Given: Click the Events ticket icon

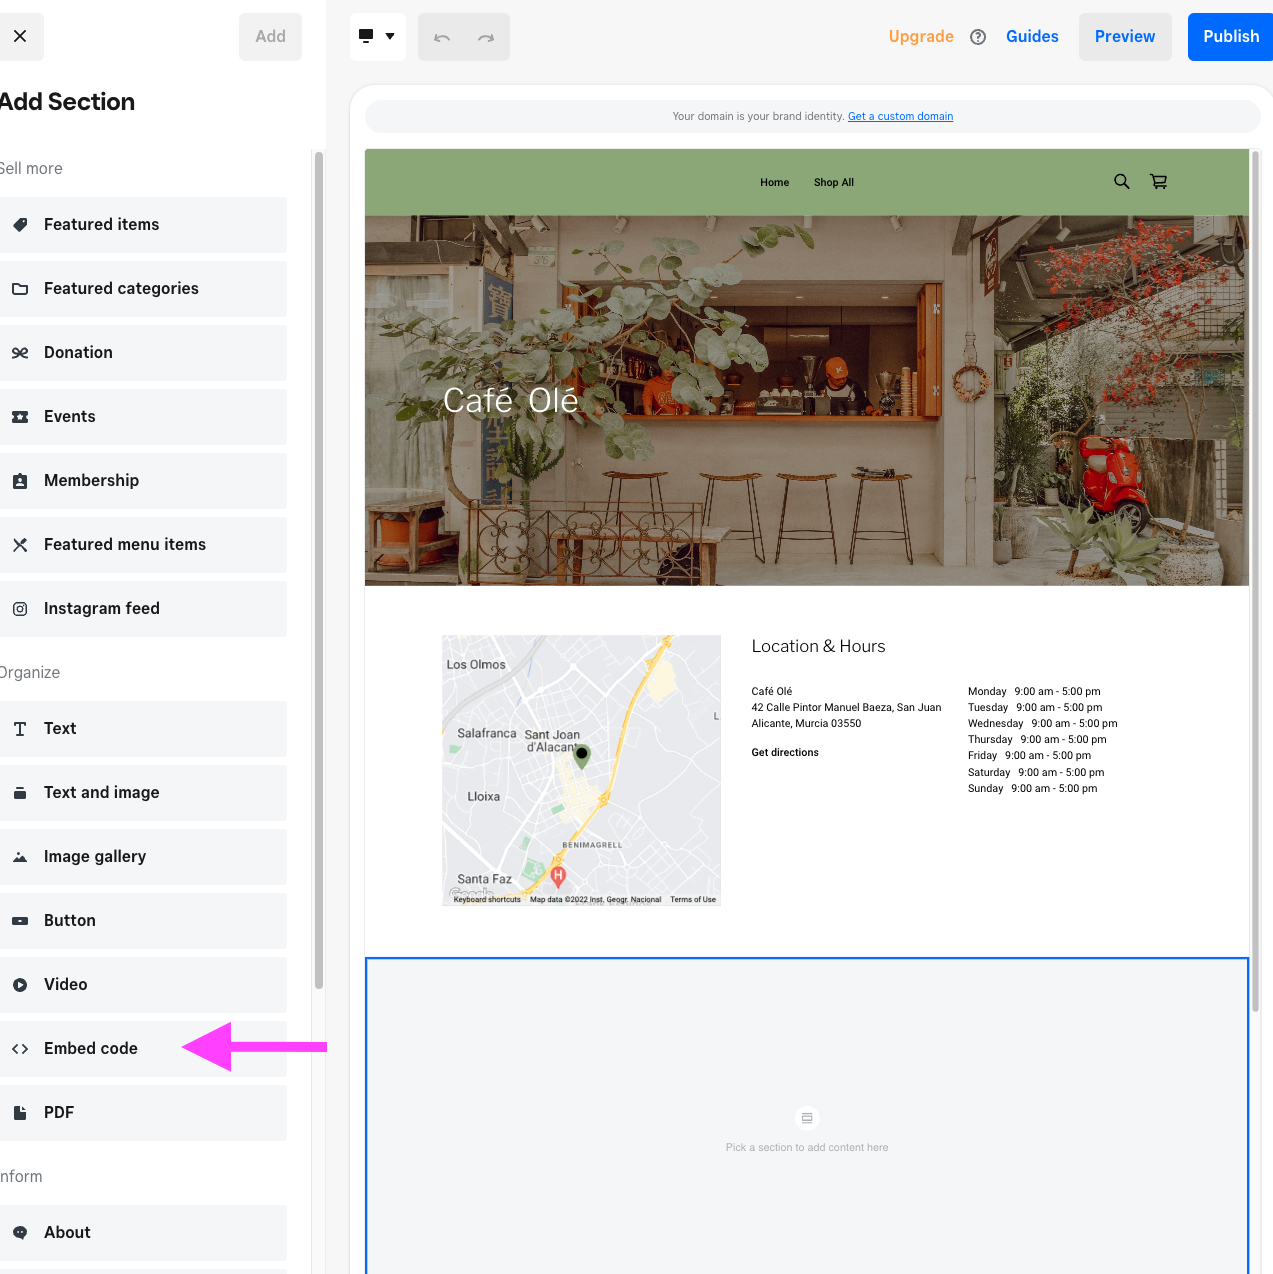Looking at the screenshot, I should click(20, 416).
